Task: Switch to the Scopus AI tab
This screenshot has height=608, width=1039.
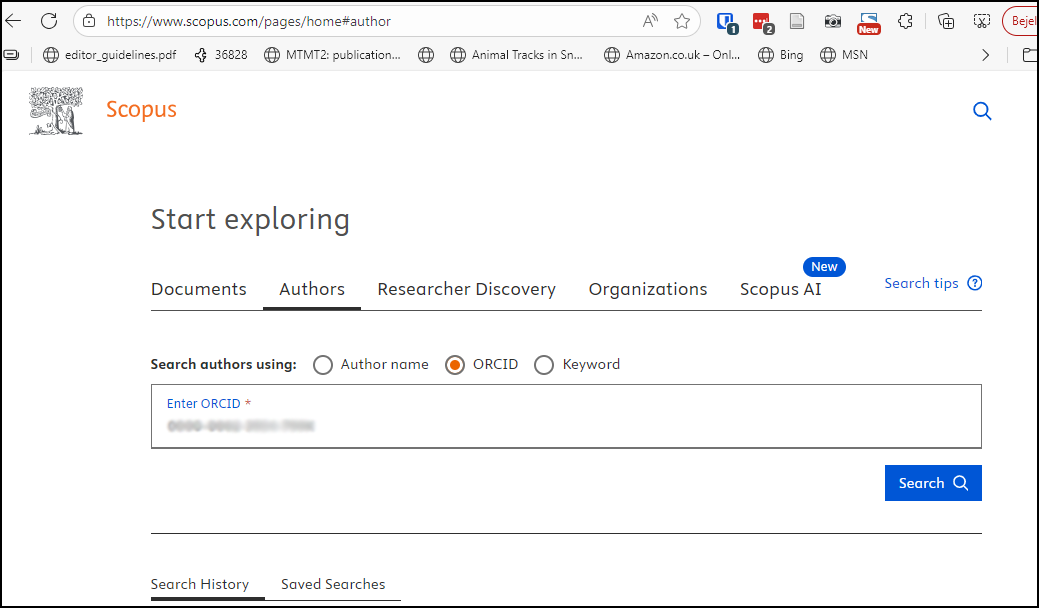Action: pyautogui.click(x=781, y=289)
